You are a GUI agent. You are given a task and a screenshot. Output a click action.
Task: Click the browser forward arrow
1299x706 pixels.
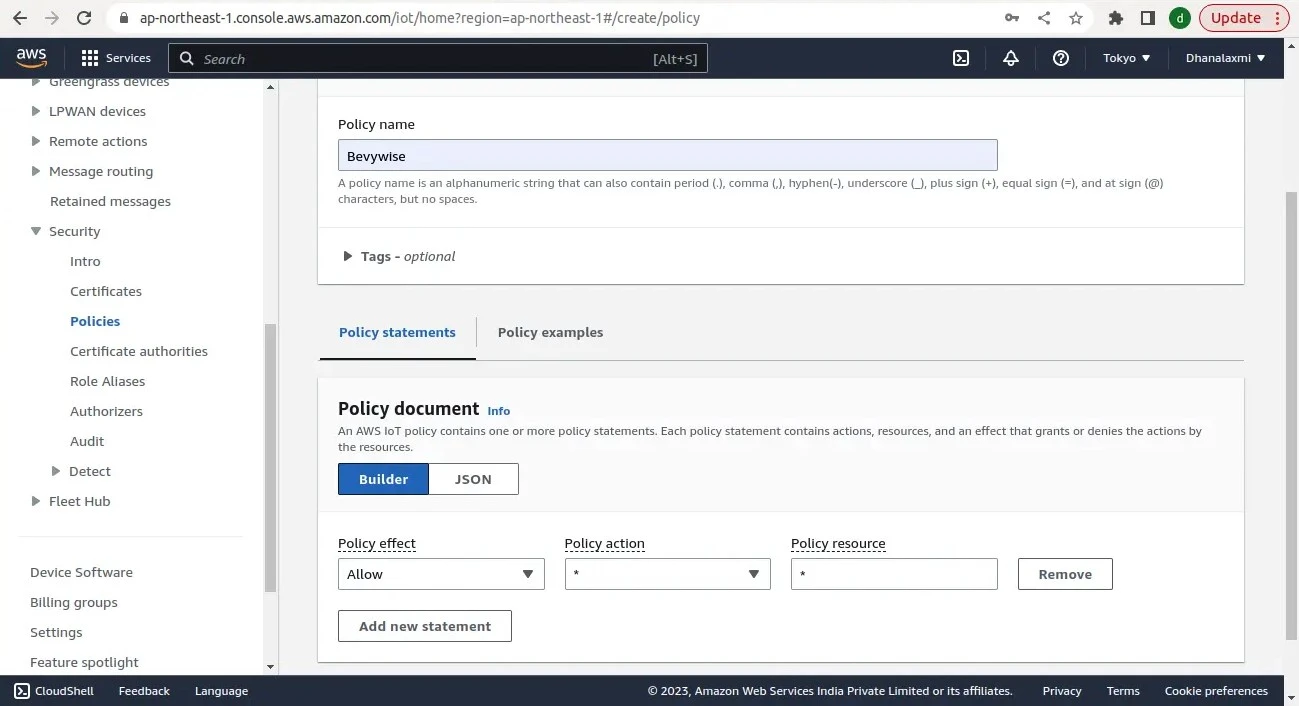point(52,18)
